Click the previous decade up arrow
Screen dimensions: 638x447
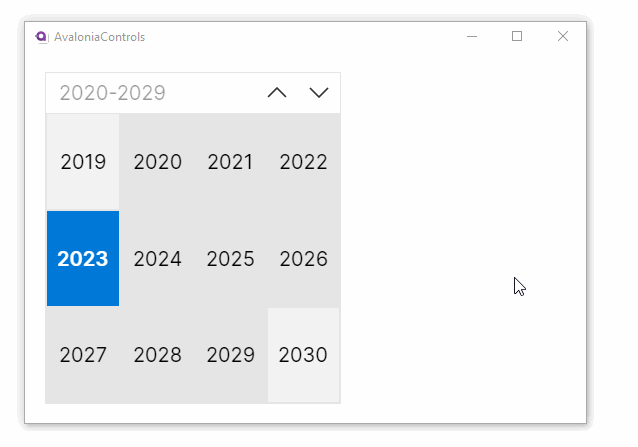[277, 93]
